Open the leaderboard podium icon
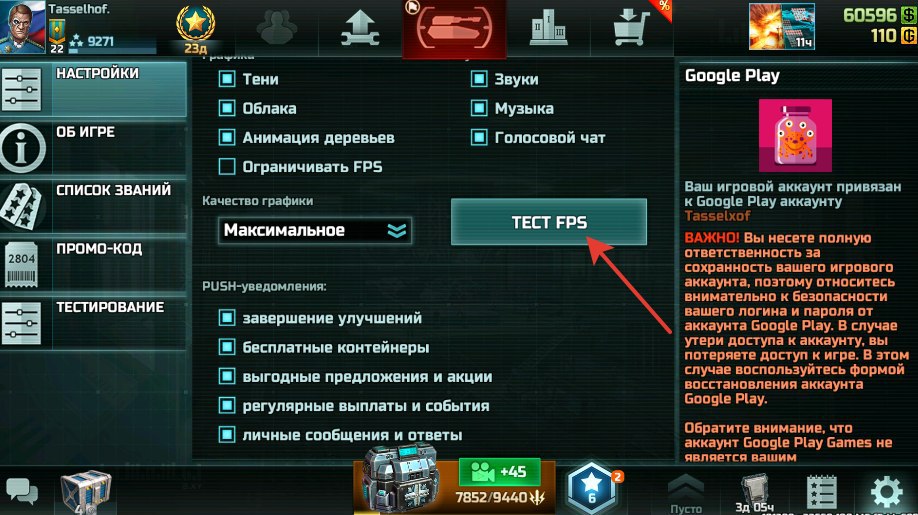The image size is (918, 515). pos(549,28)
